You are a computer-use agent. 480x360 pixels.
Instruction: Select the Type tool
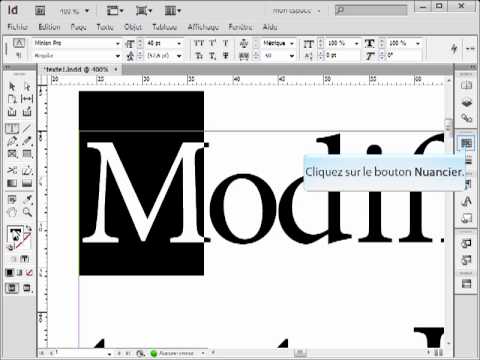tap(12, 128)
